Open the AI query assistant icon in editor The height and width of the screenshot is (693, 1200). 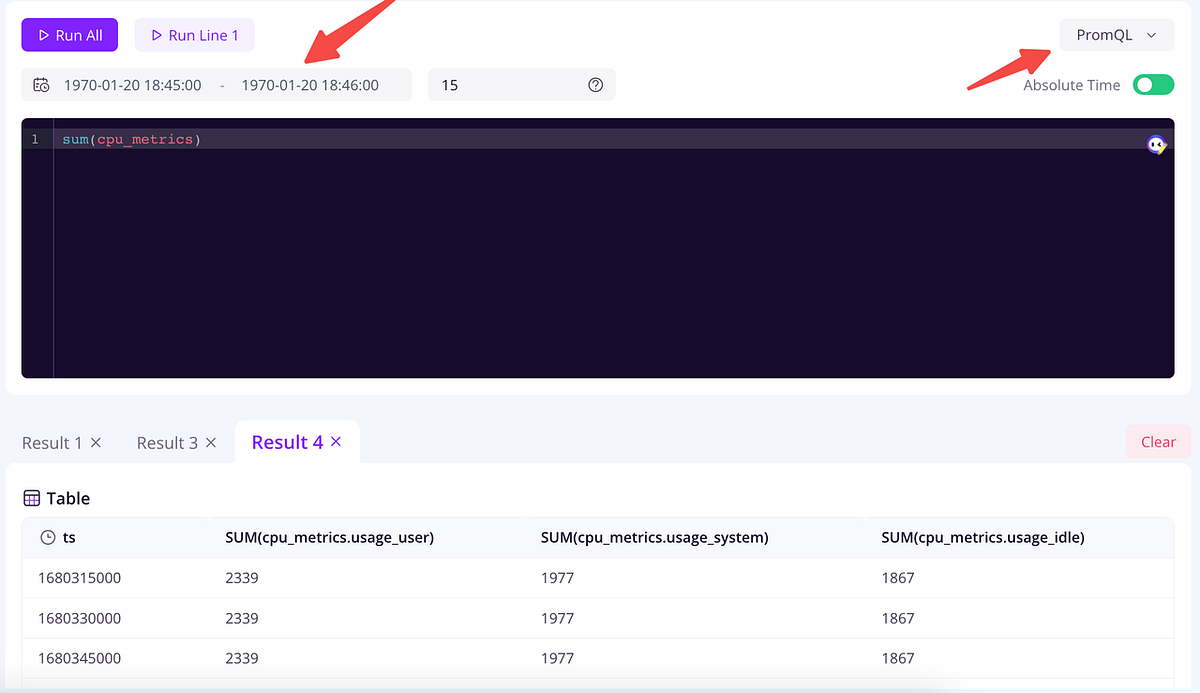[x=1156, y=144]
